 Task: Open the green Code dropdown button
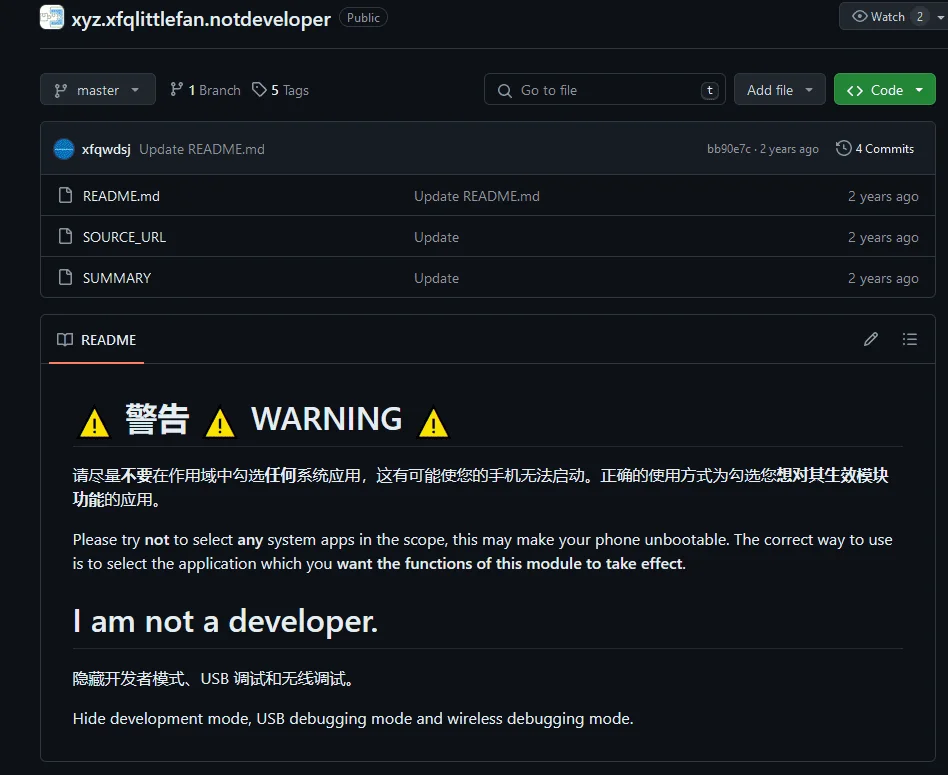click(x=885, y=89)
